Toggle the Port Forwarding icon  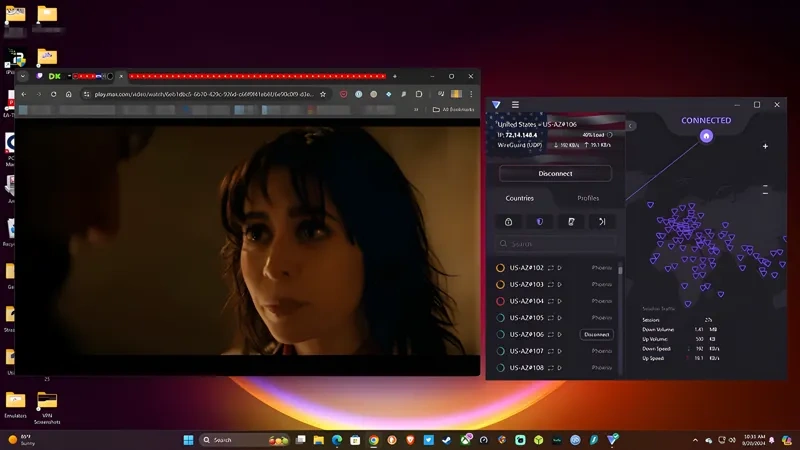click(x=602, y=221)
